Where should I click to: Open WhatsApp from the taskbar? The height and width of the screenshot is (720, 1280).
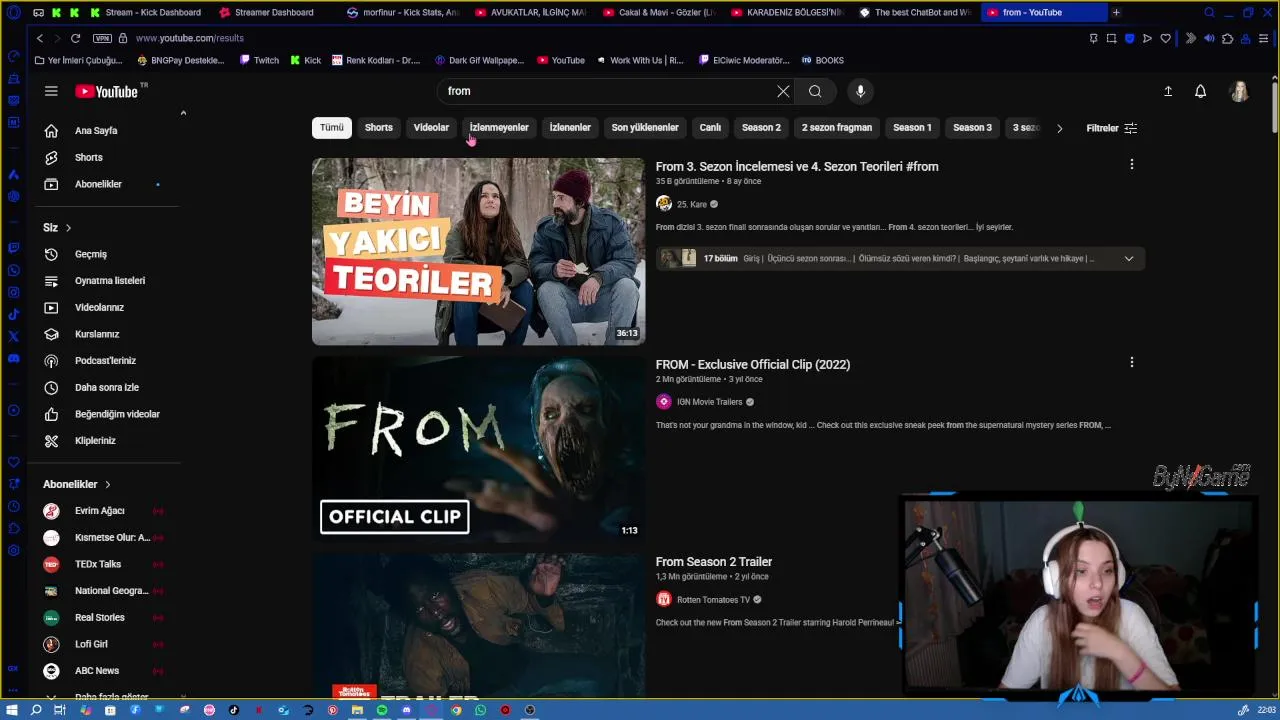(x=481, y=710)
